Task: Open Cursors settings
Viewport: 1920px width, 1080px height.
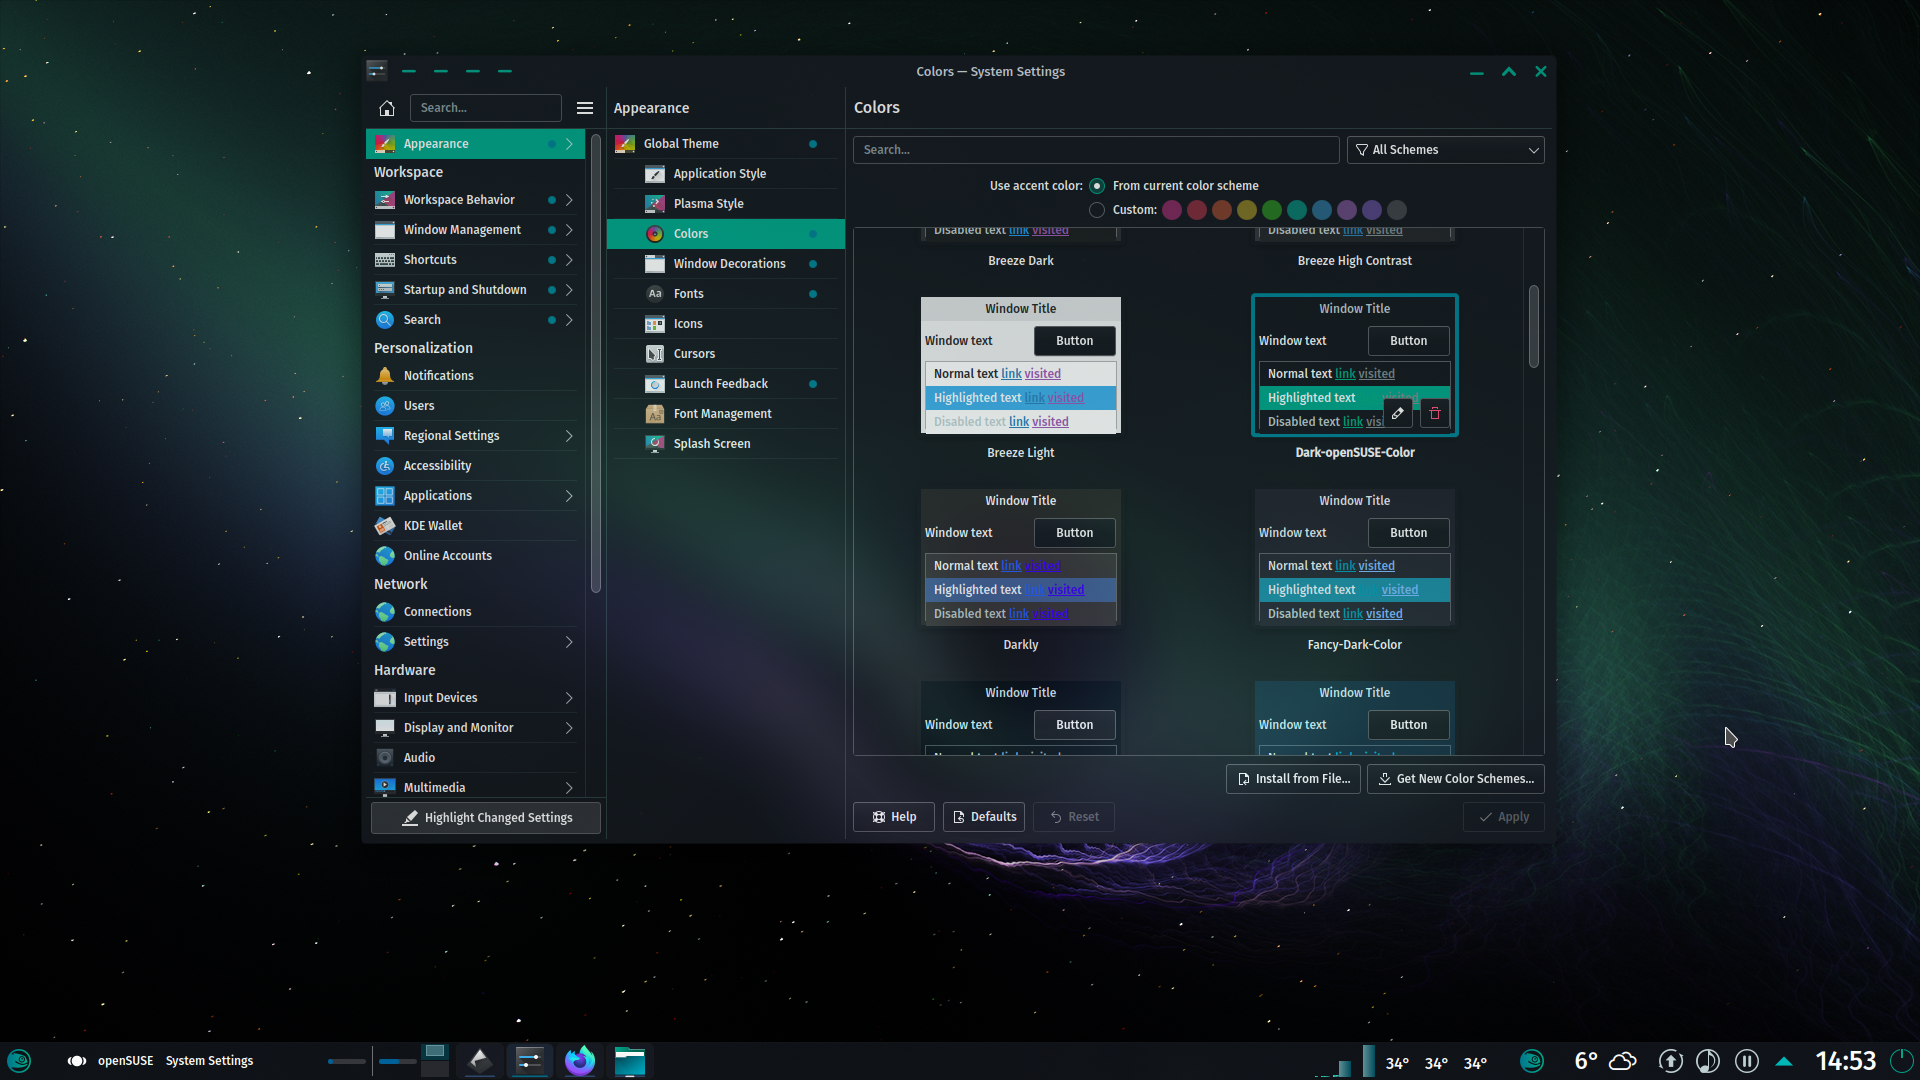Action: click(x=725, y=354)
